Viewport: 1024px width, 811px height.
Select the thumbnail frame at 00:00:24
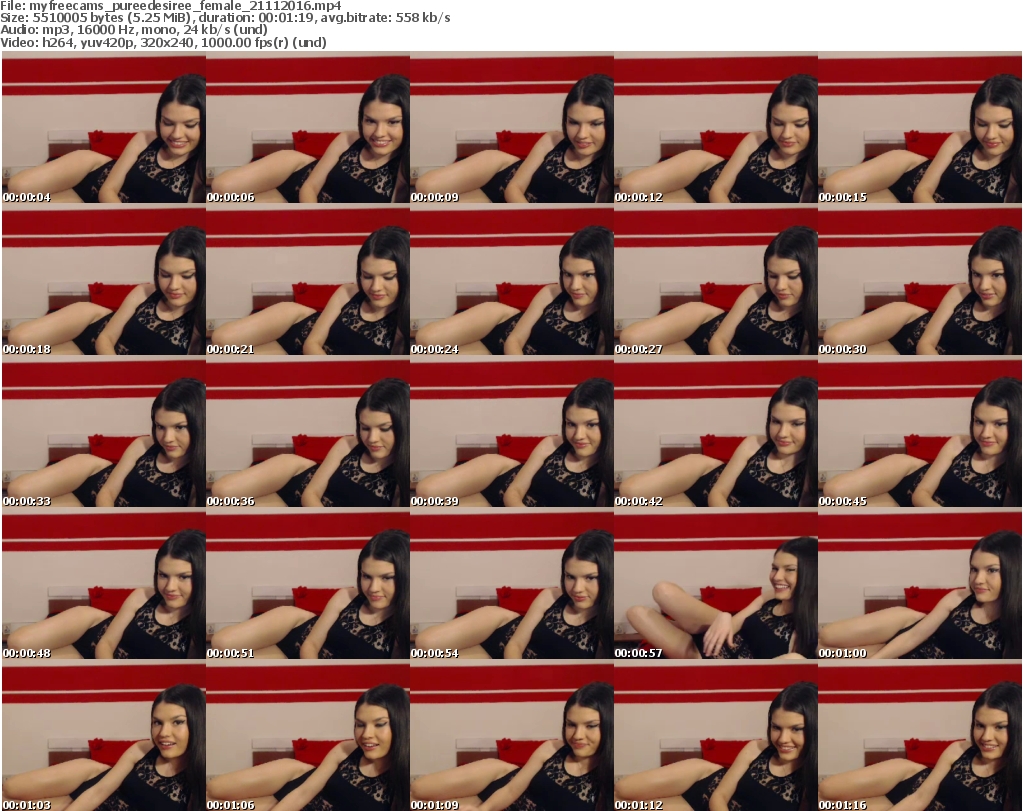pyautogui.click(x=511, y=279)
